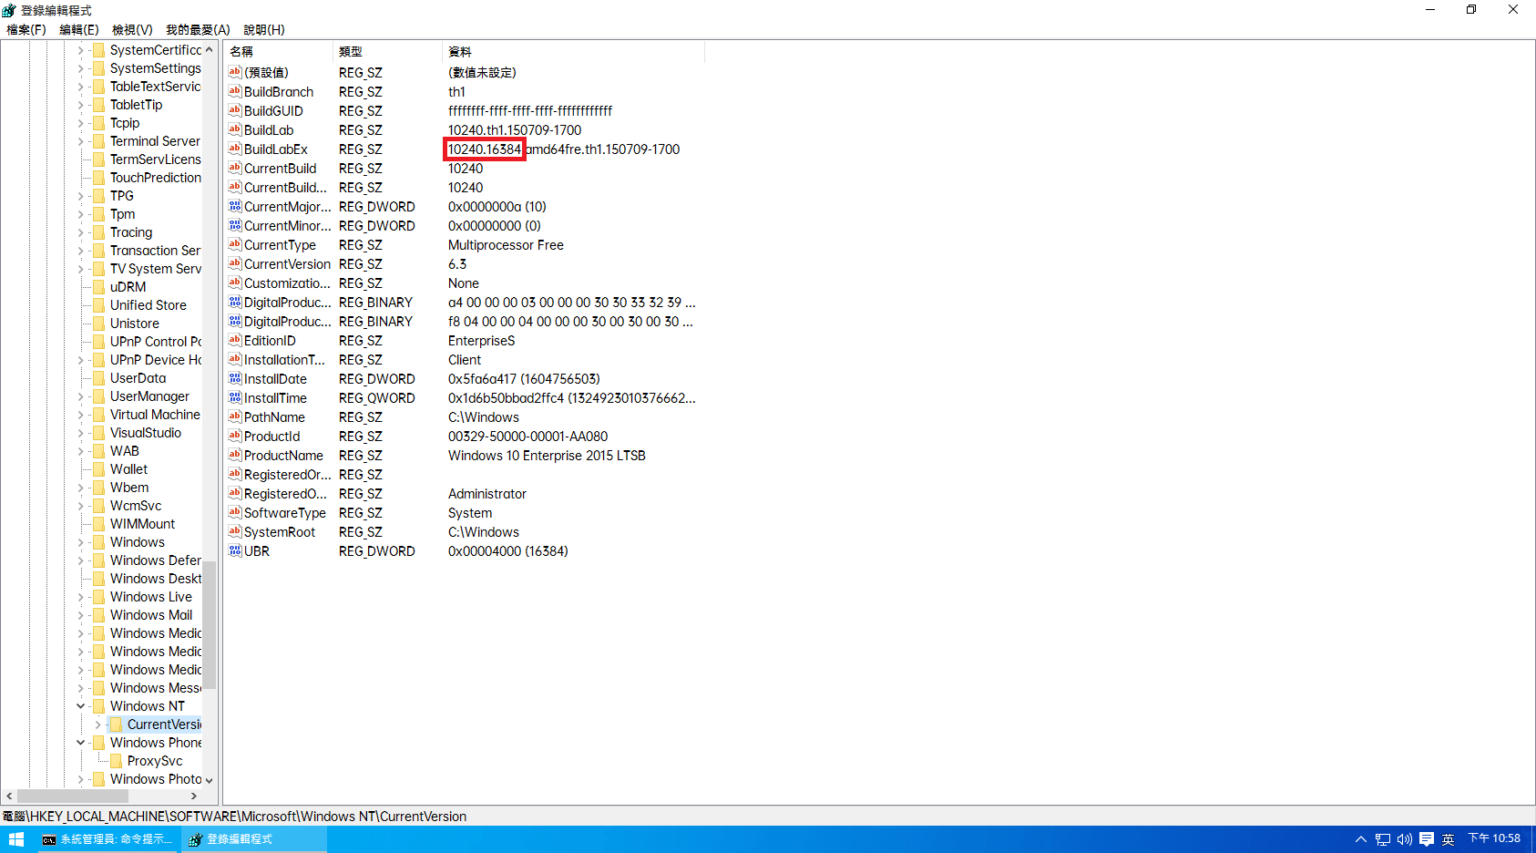Expand the Wbem tree node
Viewport: 1536px width, 853px height.
pyautogui.click(x=81, y=488)
